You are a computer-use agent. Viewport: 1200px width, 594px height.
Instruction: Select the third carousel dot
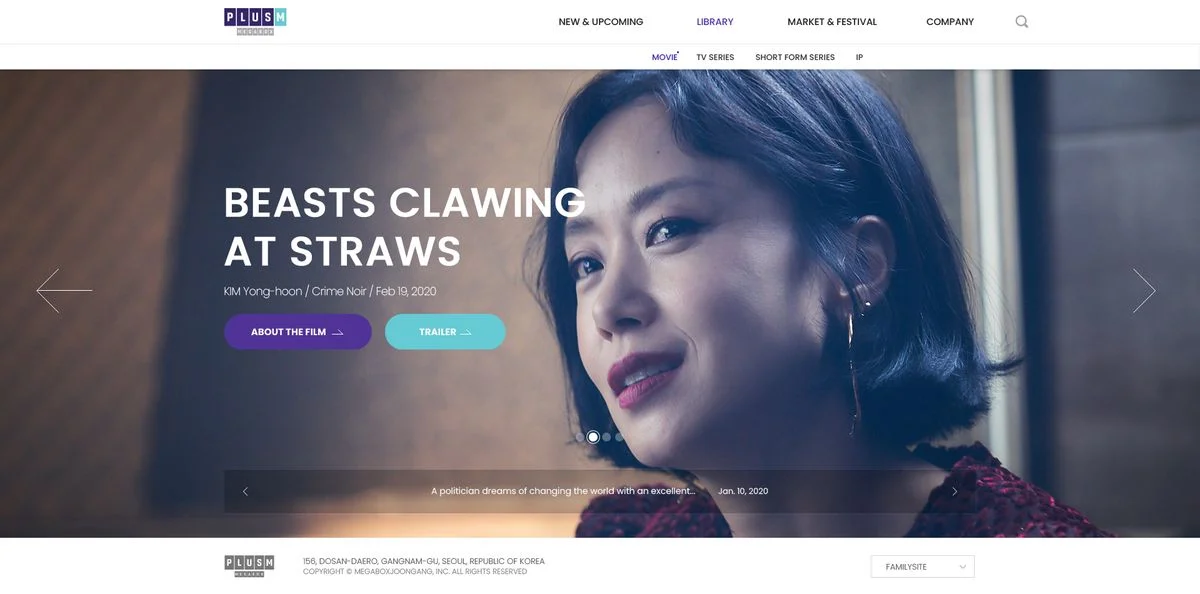pyautogui.click(x=606, y=437)
